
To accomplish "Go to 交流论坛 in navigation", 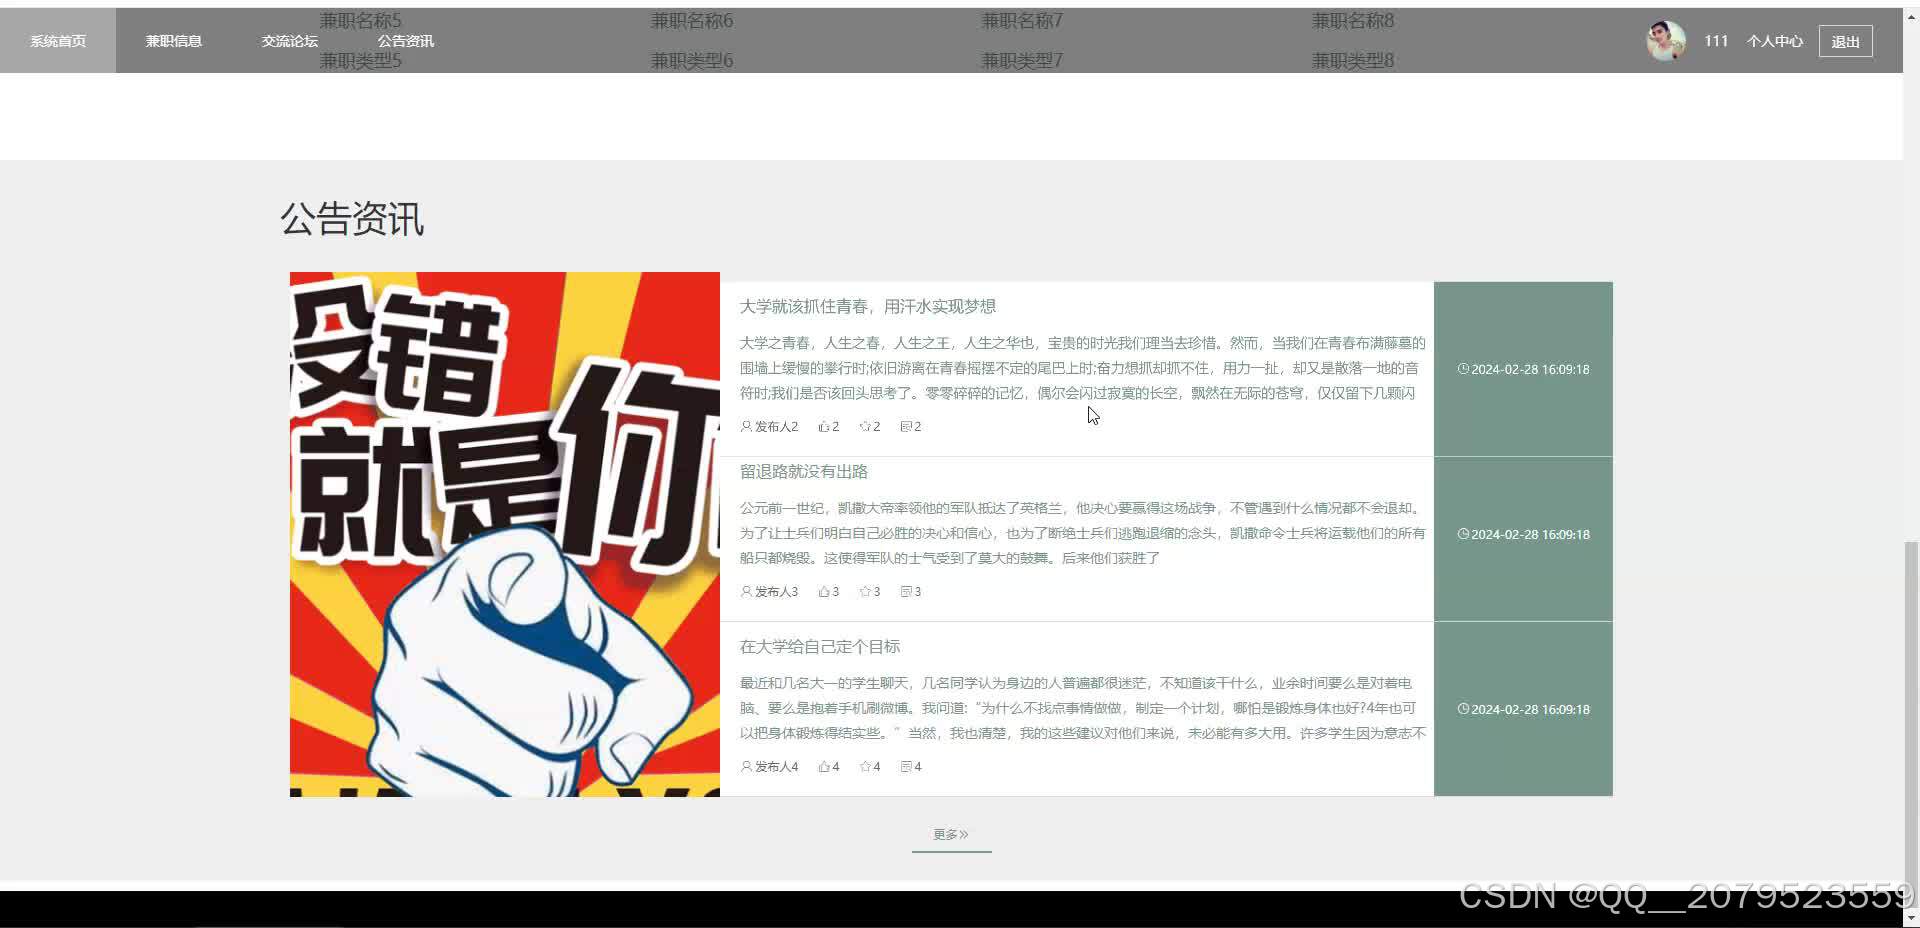I will (x=290, y=41).
